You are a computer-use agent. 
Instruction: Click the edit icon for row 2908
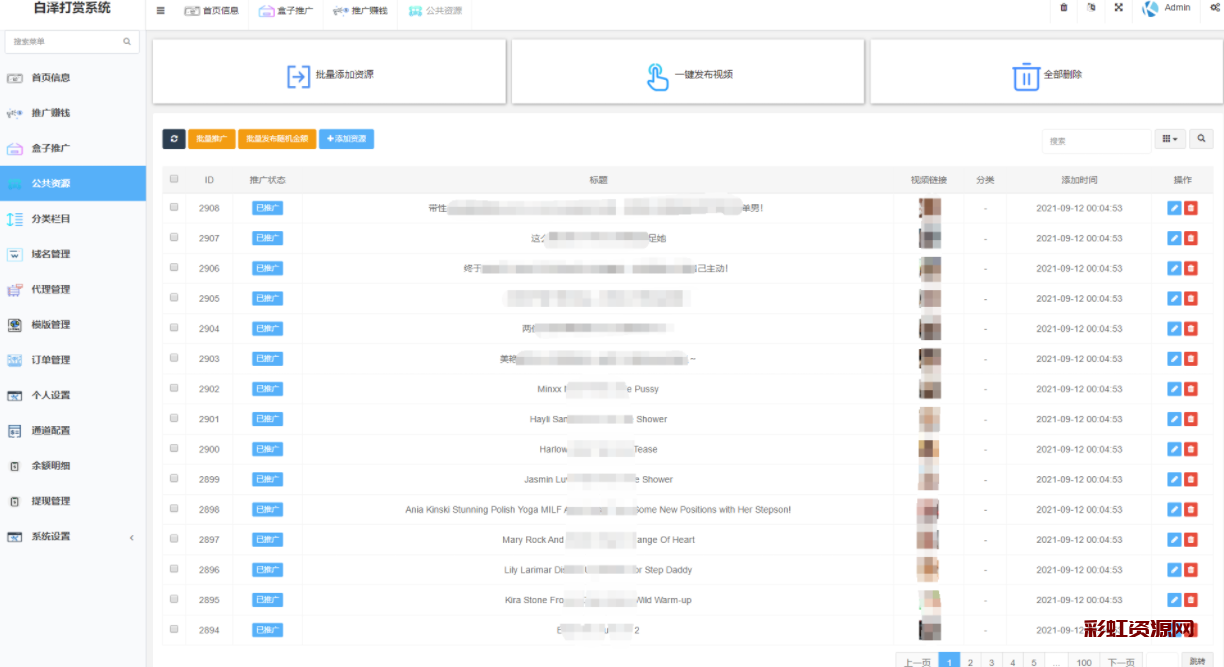pos(1174,208)
